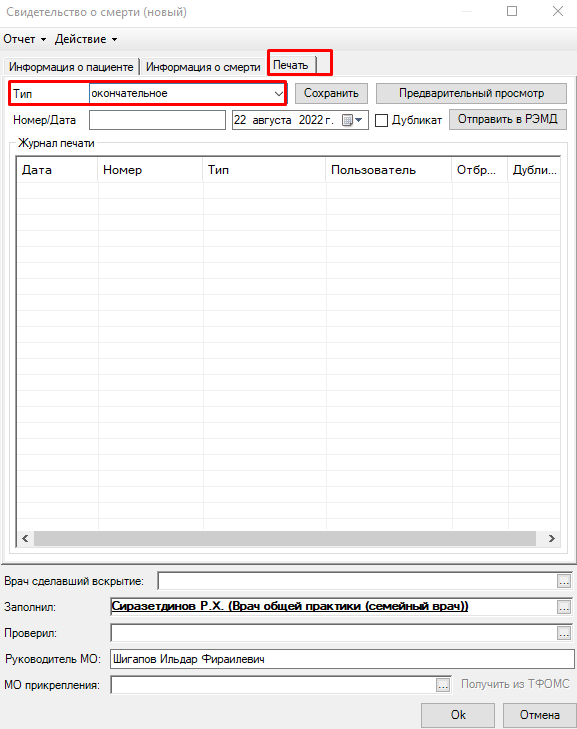Click the Сохранить button
Image resolution: width=577 pixels, height=729 pixels.
coord(331,93)
